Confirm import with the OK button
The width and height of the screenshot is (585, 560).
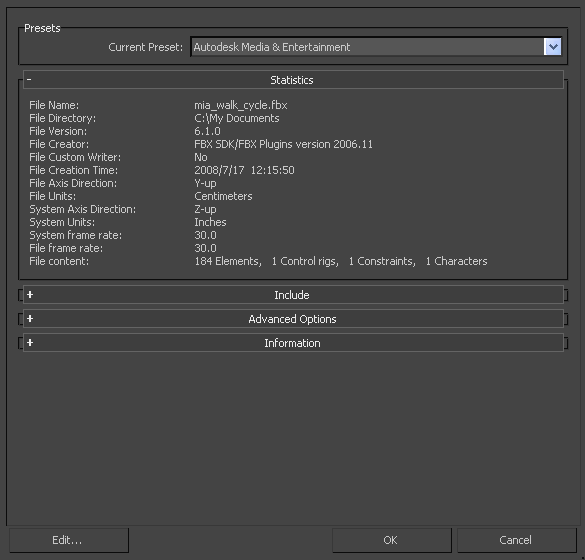[392, 540]
